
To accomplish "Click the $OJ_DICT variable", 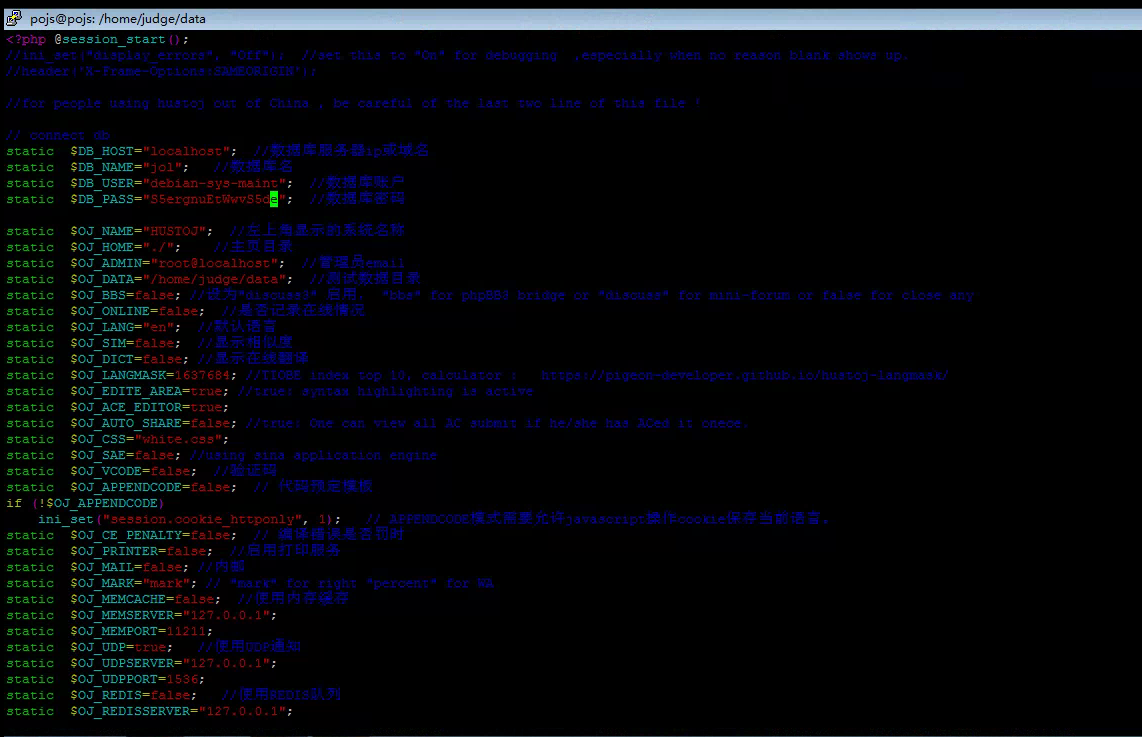I will [x=102, y=360].
